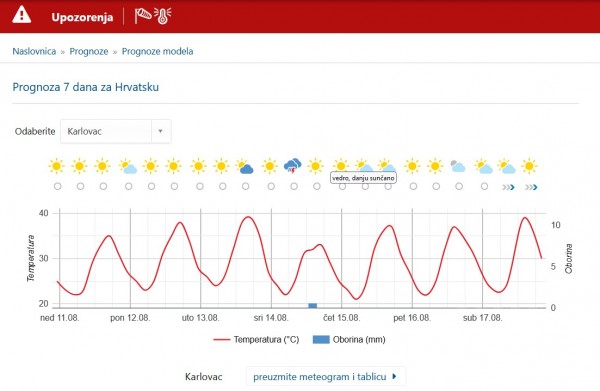
Task: Open Prognoze modela breadcrumb link
Action: pyautogui.click(x=157, y=51)
